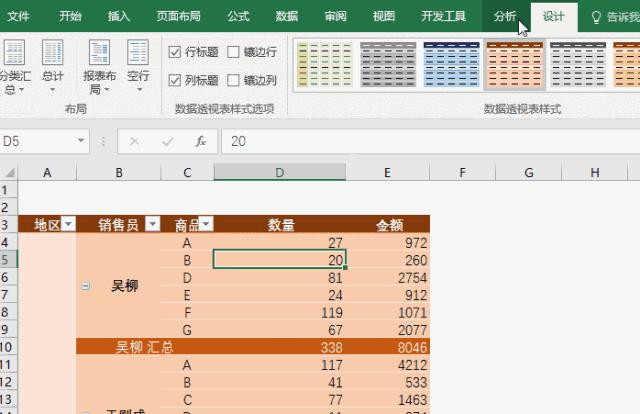
Task: Switch to the 视图 view tab
Action: 384,16
